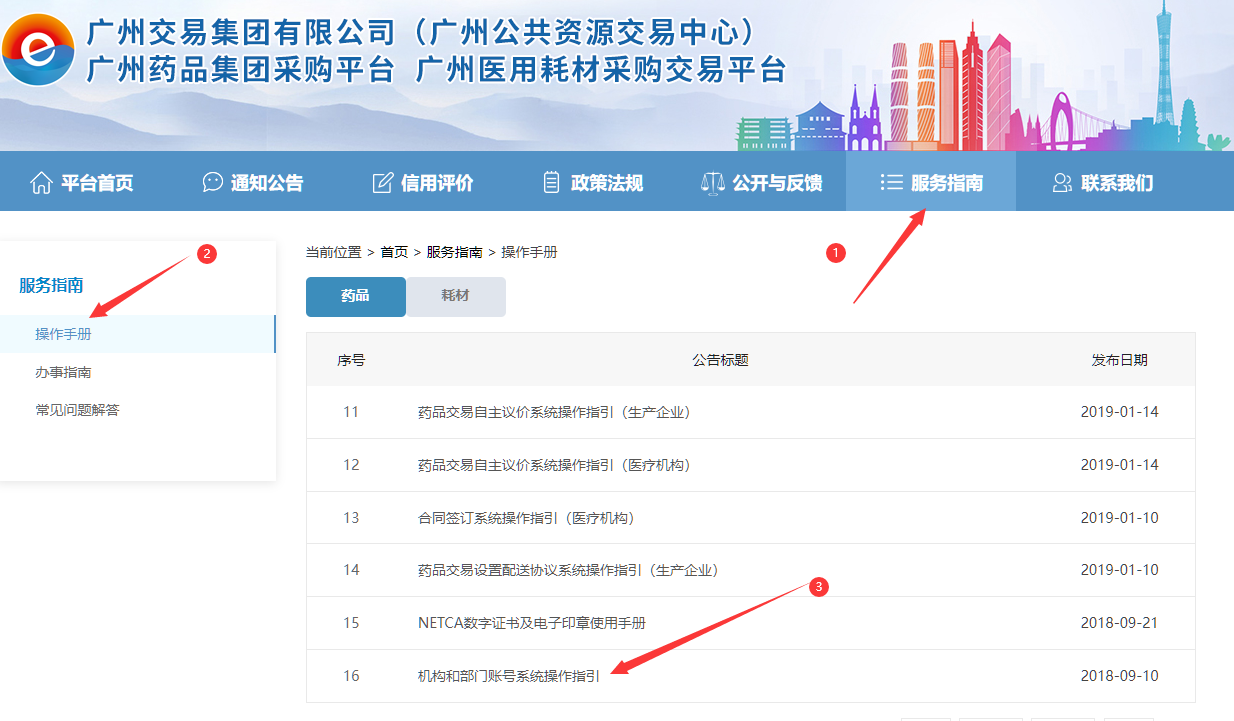
Task: Click the document icon for 政策法规
Action: [x=552, y=183]
